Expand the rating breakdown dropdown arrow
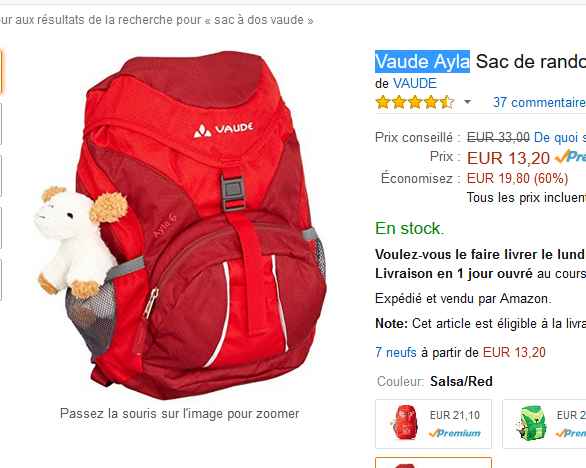Viewport: 586px width, 468px height. (x=467, y=102)
